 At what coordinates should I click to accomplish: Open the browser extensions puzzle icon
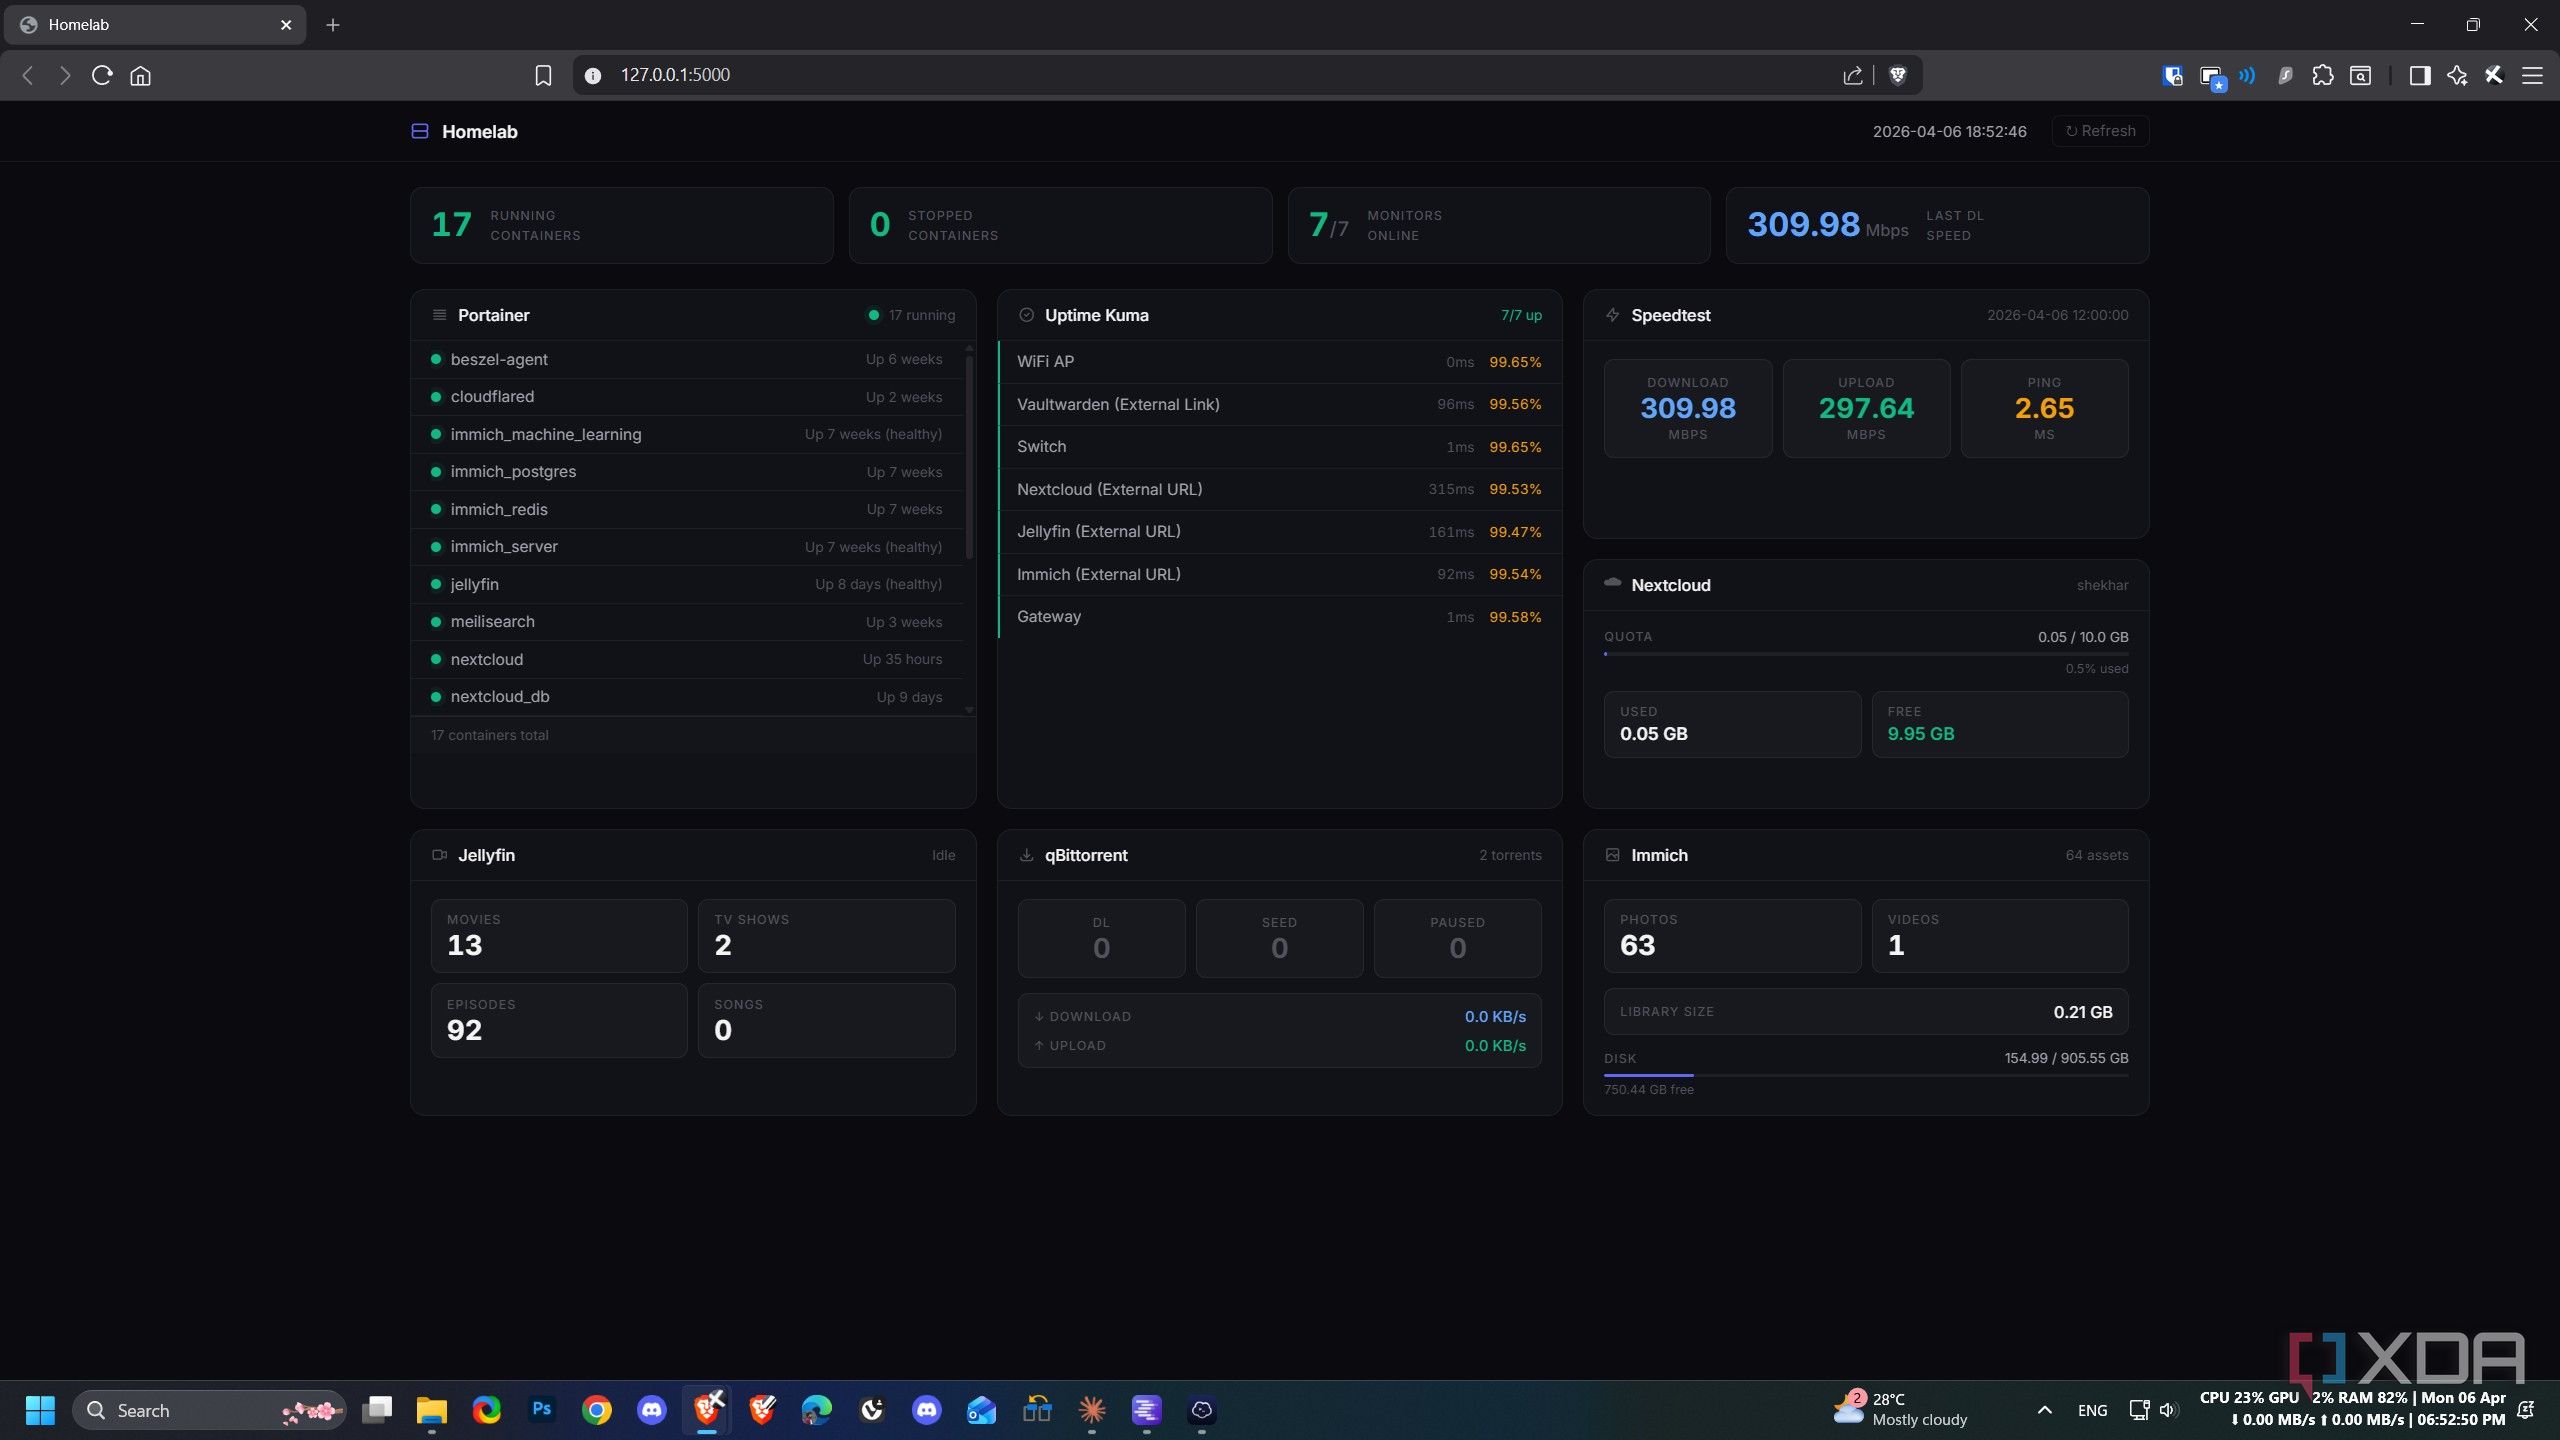tap(2322, 75)
